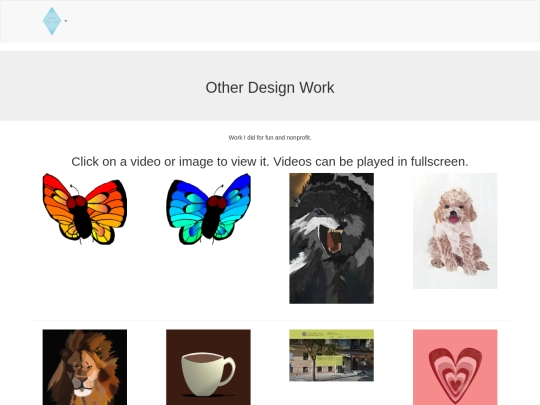Image resolution: width=540 pixels, height=405 pixels.
Task: View the gray wolf artwork
Action: 331,238
